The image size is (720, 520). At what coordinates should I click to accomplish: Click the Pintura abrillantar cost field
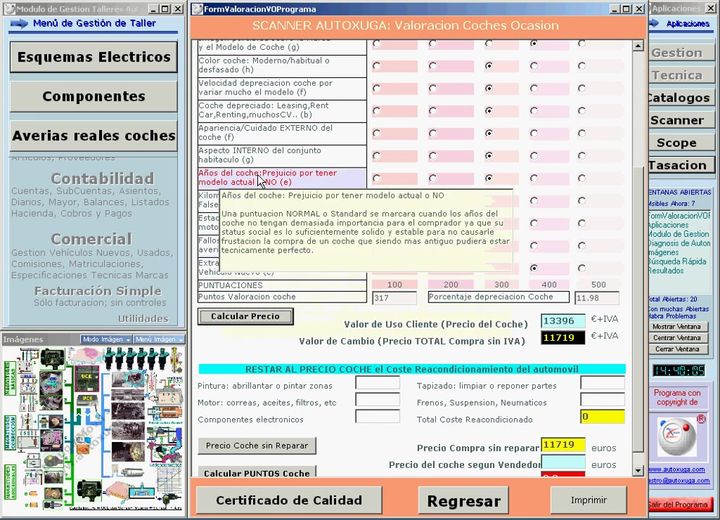(377, 383)
